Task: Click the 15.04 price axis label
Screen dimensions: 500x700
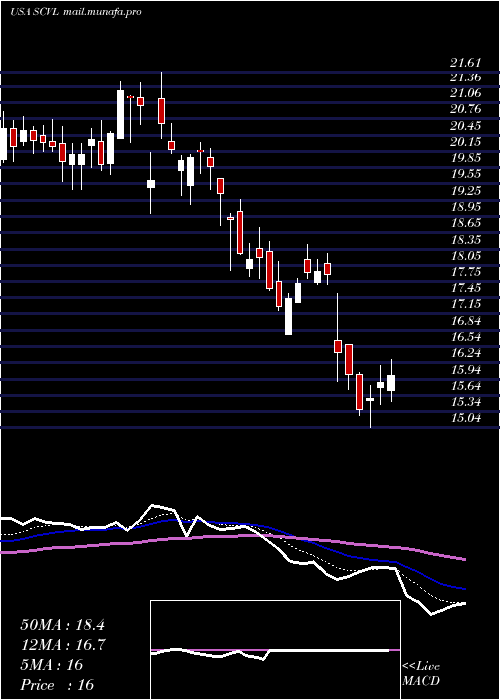Action: click(465, 418)
